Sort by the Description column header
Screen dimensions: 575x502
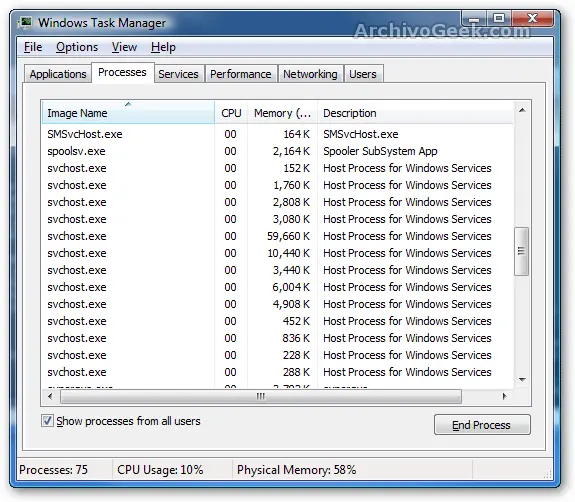pyautogui.click(x=415, y=113)
